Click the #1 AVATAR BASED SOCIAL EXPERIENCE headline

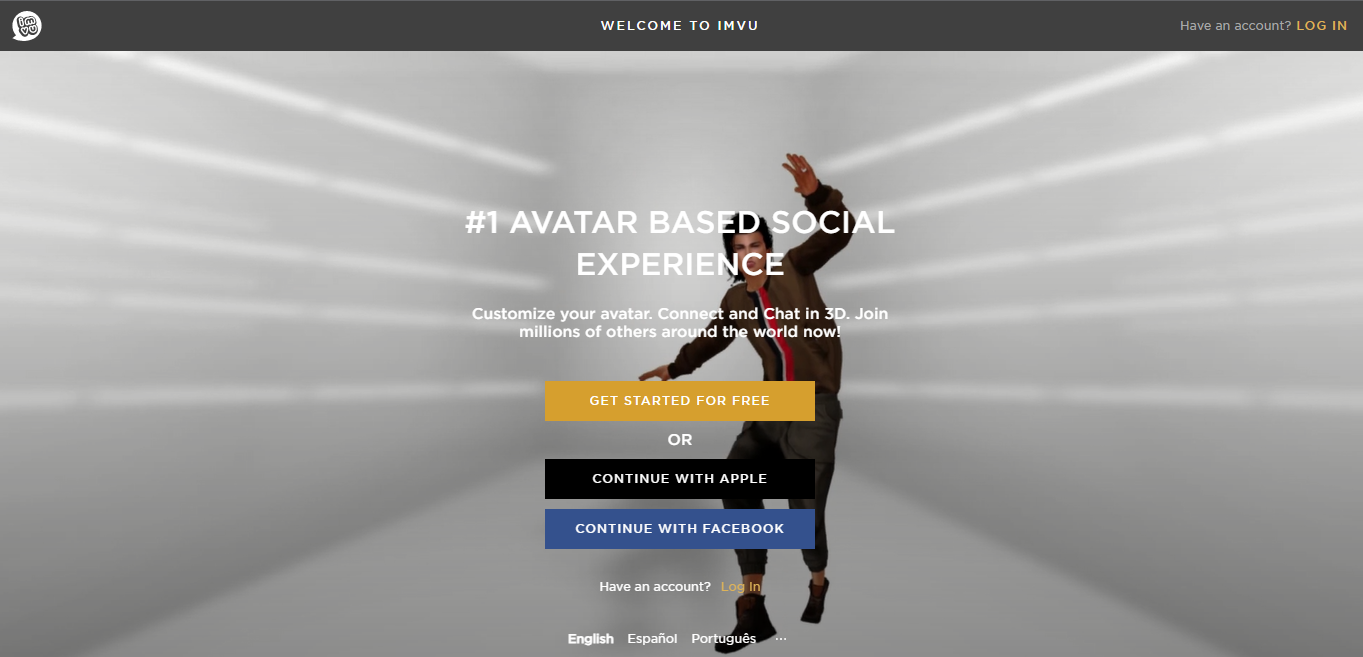click(x=680, y=243)
